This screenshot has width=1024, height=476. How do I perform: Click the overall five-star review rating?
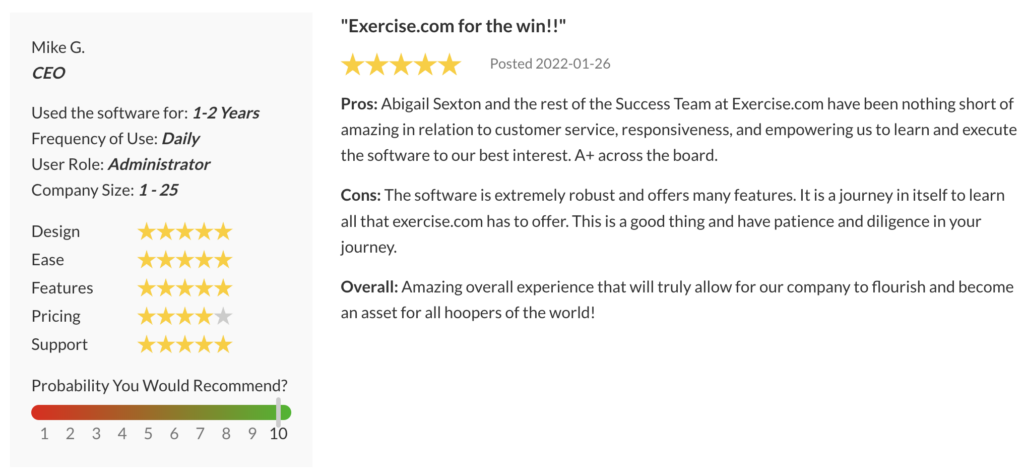[x=400, y=65]
